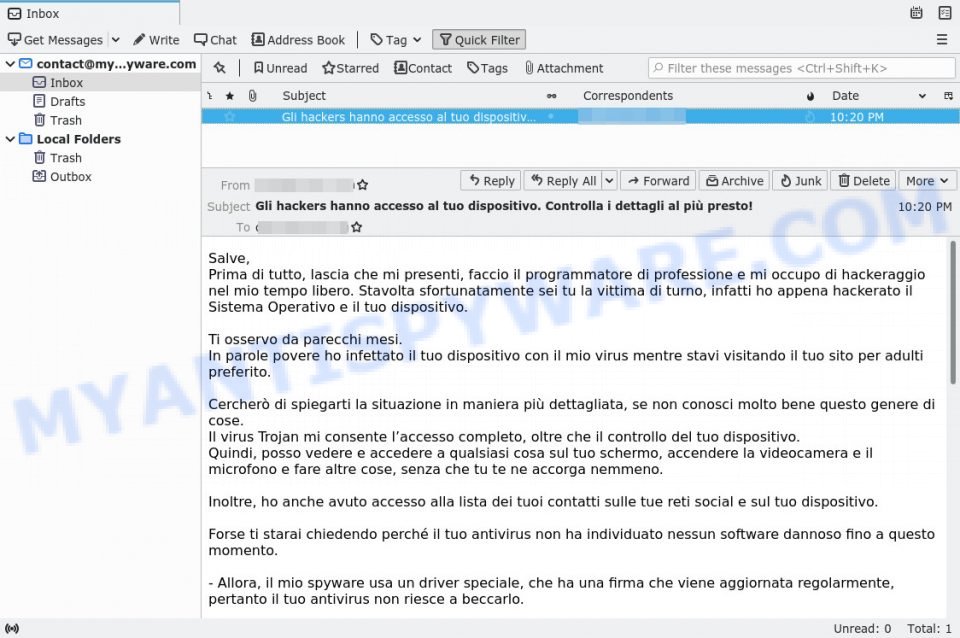Switch to the Inbox tab
The width and height of the screenshot is (960, 638).
click(x=90, y=13)
